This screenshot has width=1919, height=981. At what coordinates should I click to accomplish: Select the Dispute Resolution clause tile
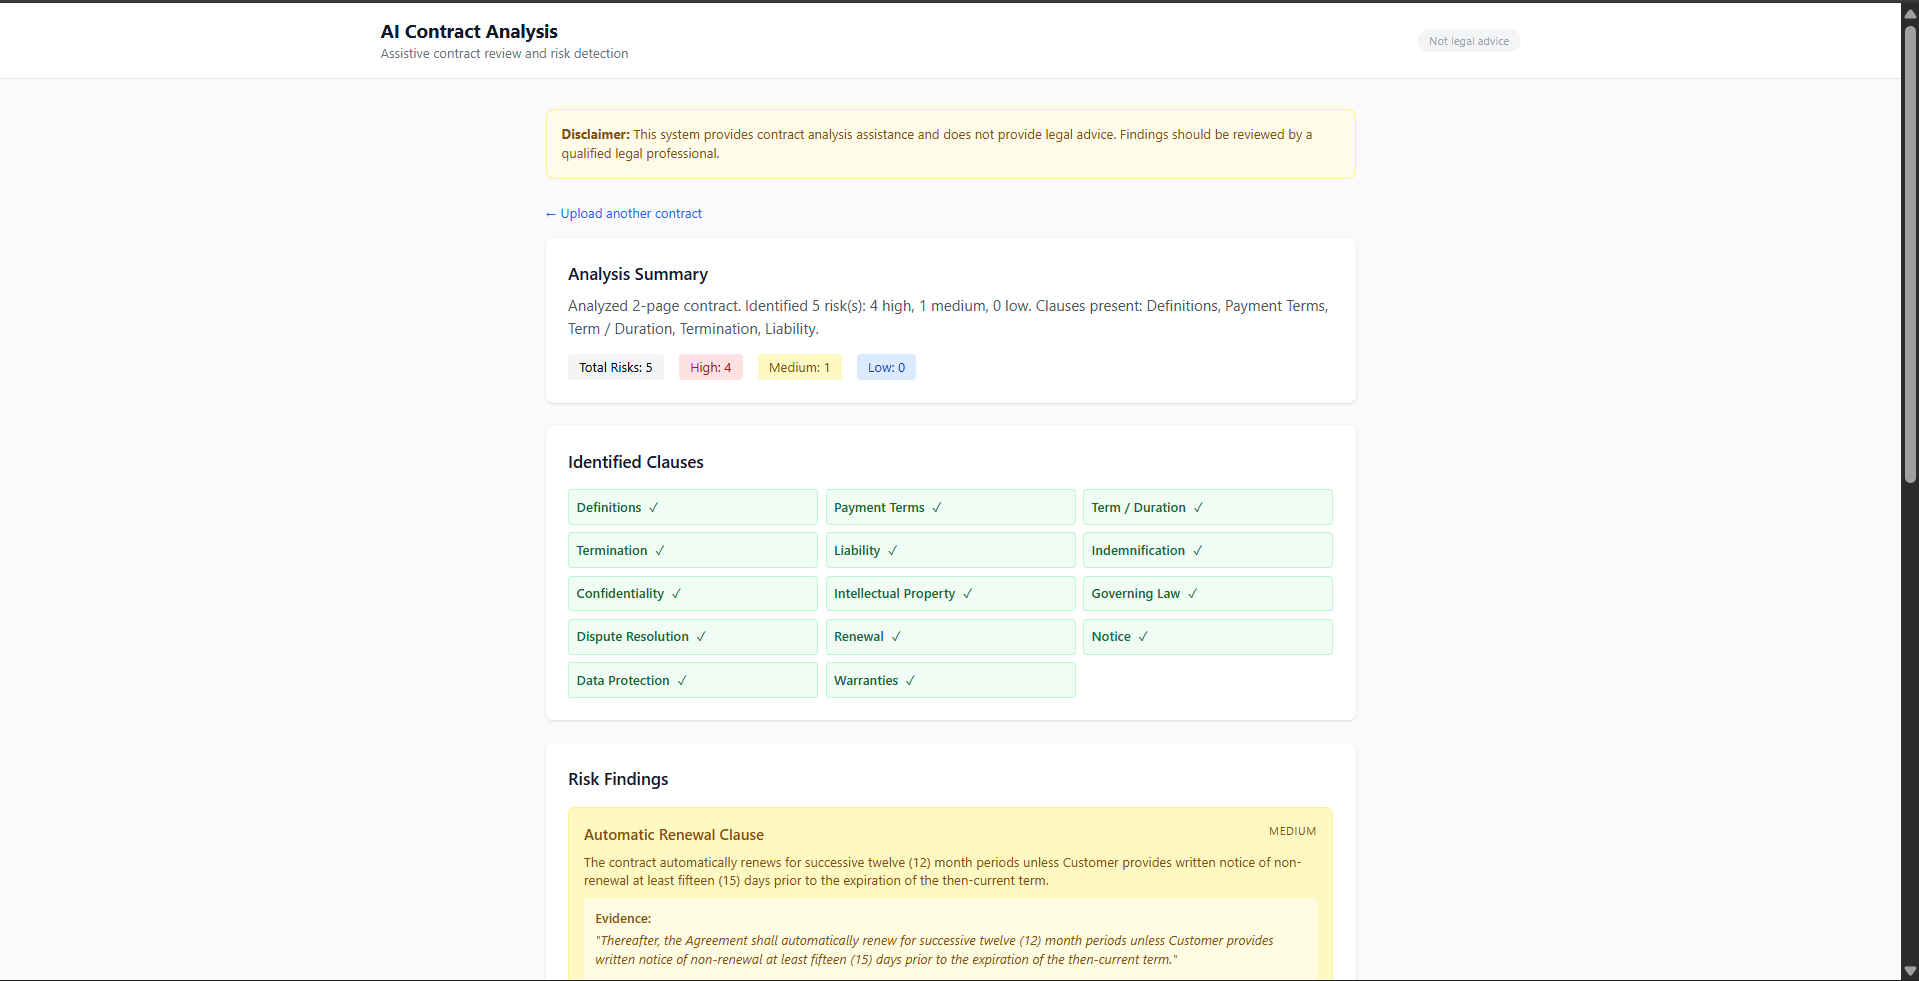(x=693, y=637)
